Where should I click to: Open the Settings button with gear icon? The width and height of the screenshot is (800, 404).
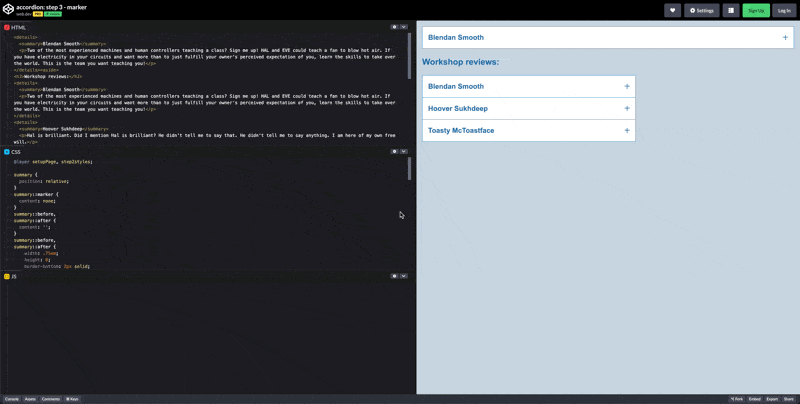click(x=702, y=11)
